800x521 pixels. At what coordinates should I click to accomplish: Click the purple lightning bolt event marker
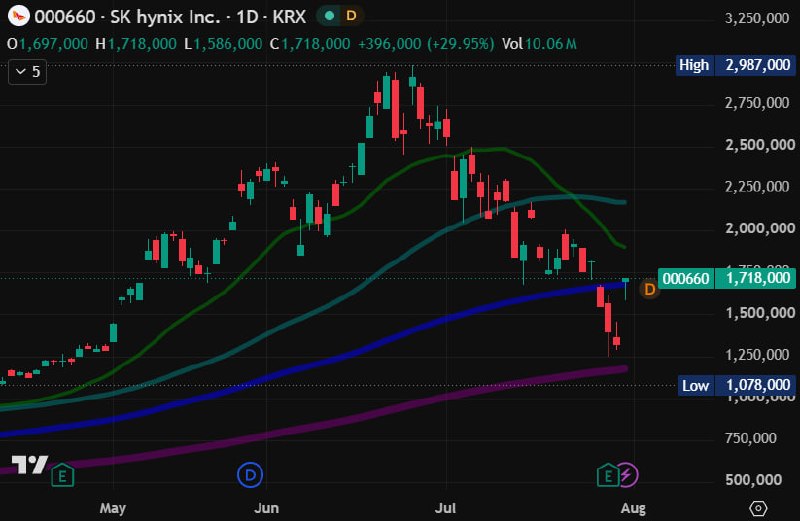[x=628, y=475]
